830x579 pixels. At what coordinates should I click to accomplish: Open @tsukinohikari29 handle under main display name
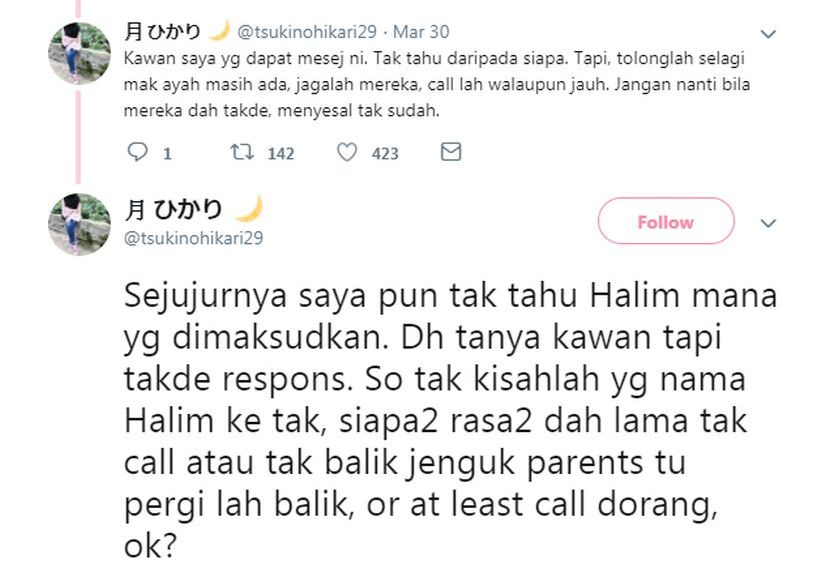coord(193,238)
